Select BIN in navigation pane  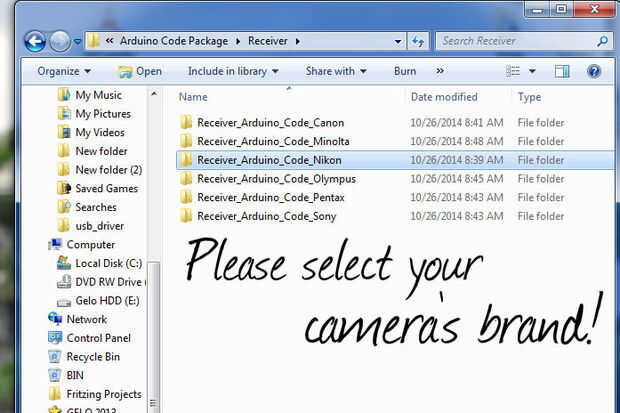(x=75, y=375)
